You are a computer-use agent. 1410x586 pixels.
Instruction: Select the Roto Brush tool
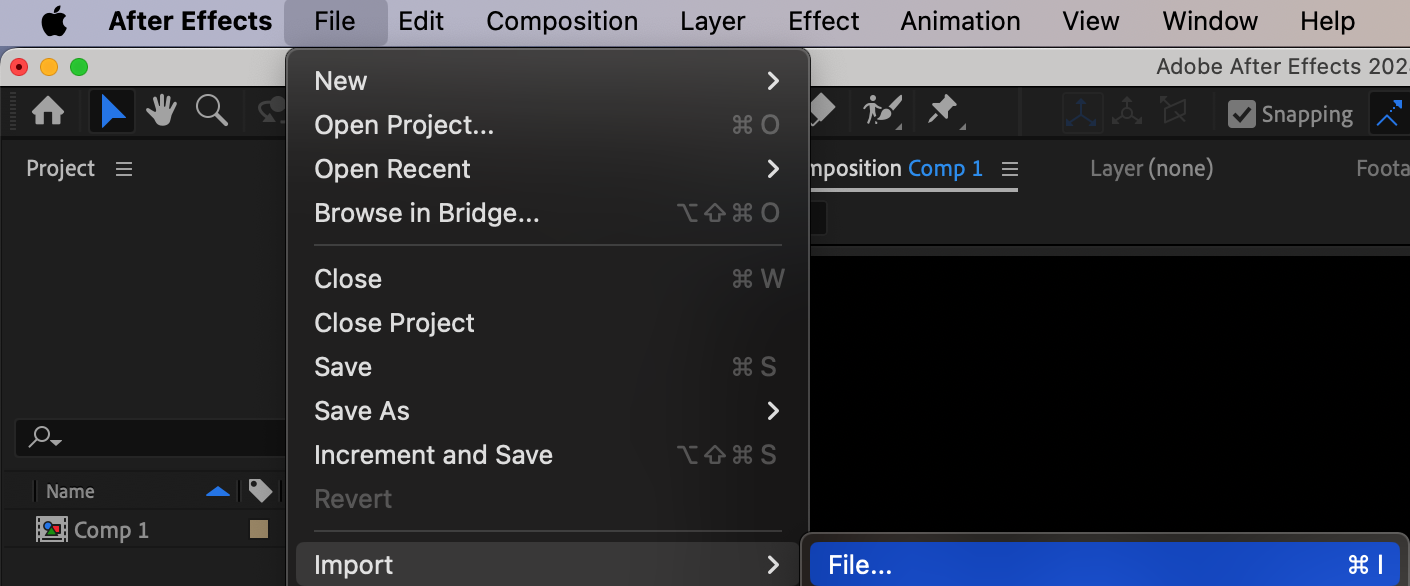coord(882,111)
